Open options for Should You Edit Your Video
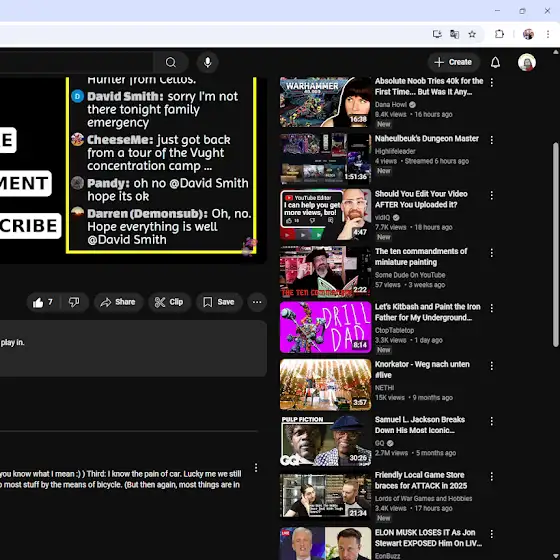The width and height of the screenshot is (560, 560). pos(492,195)
